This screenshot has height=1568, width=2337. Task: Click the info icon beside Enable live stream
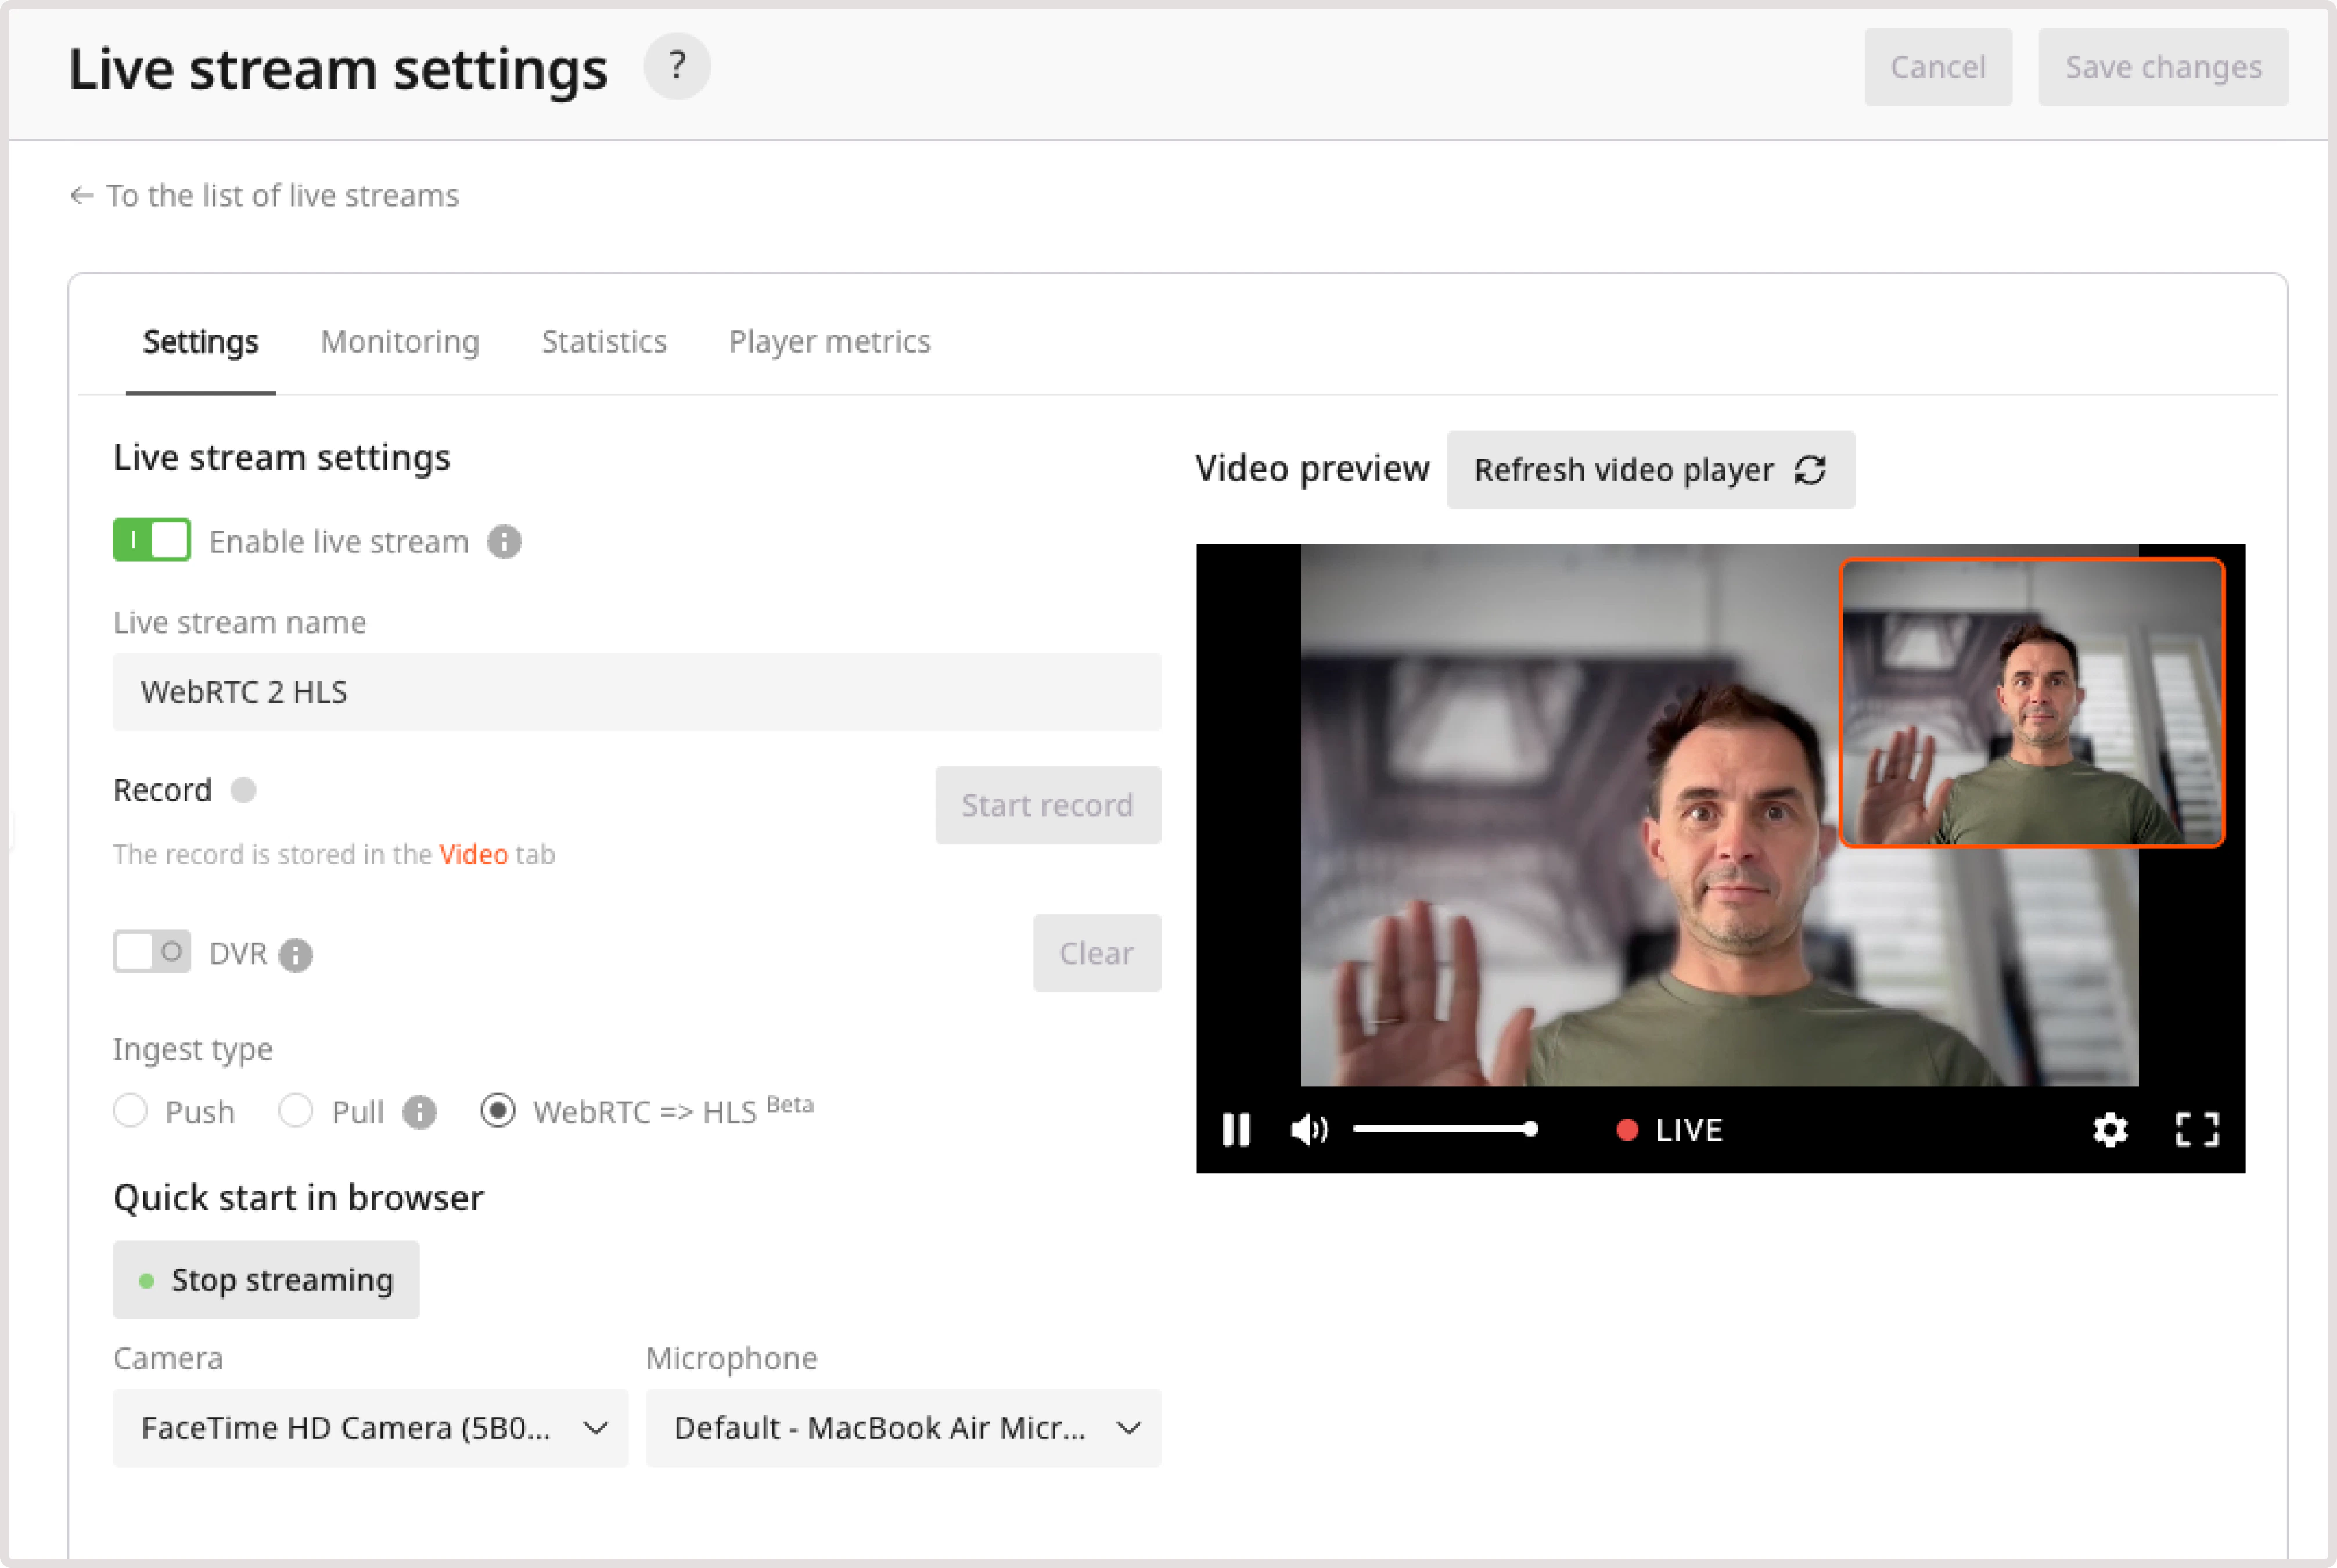[504, 541]
